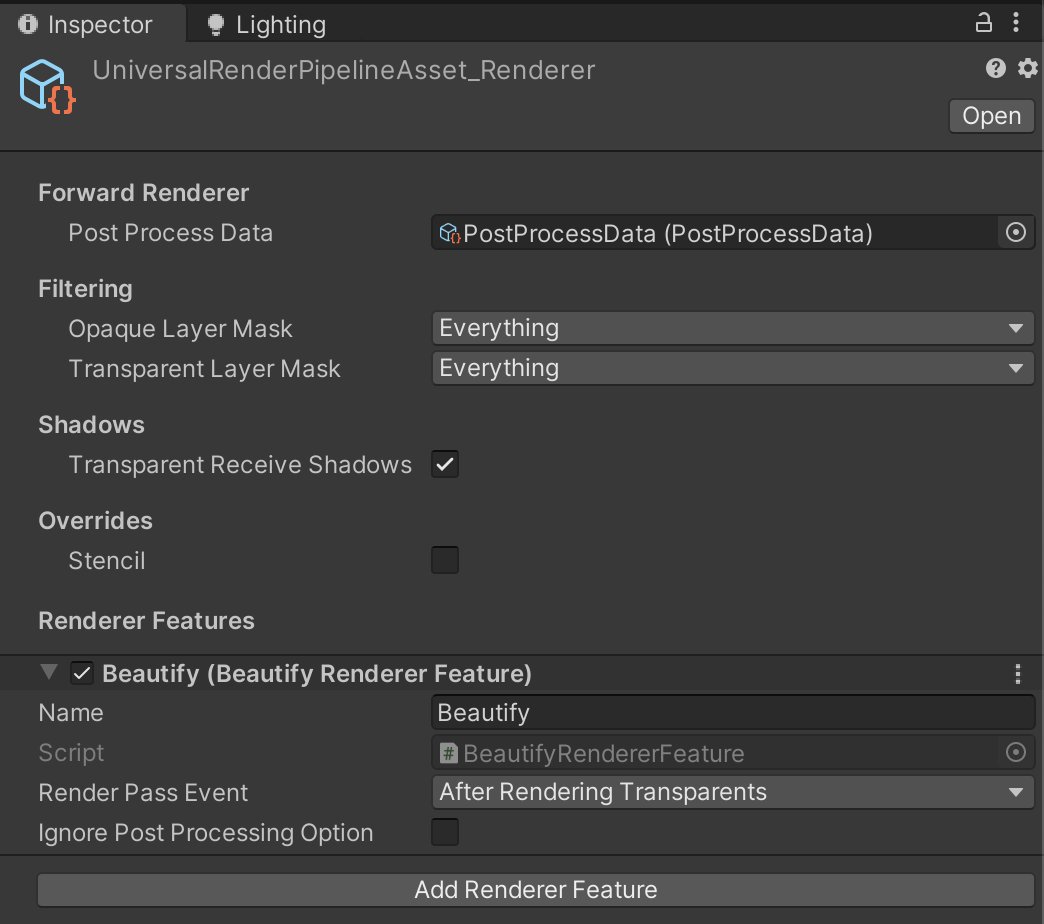The height and width of the screenshot is (924, 1044).
Task: Open the BeautifyRendererFeature script object picker
Action: pos(1015,752)
